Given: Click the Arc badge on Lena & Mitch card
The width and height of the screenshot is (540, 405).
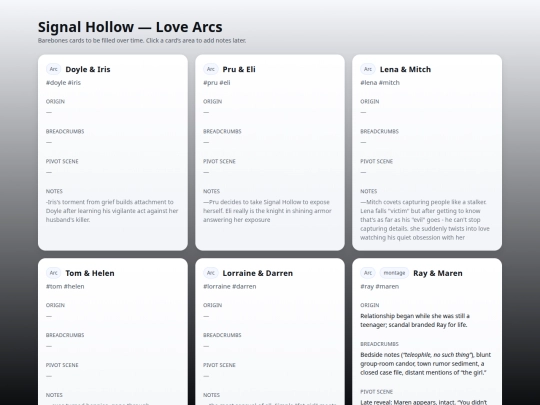Looking at the screenshot, I should pyautogui.click(x=368, y=69).
